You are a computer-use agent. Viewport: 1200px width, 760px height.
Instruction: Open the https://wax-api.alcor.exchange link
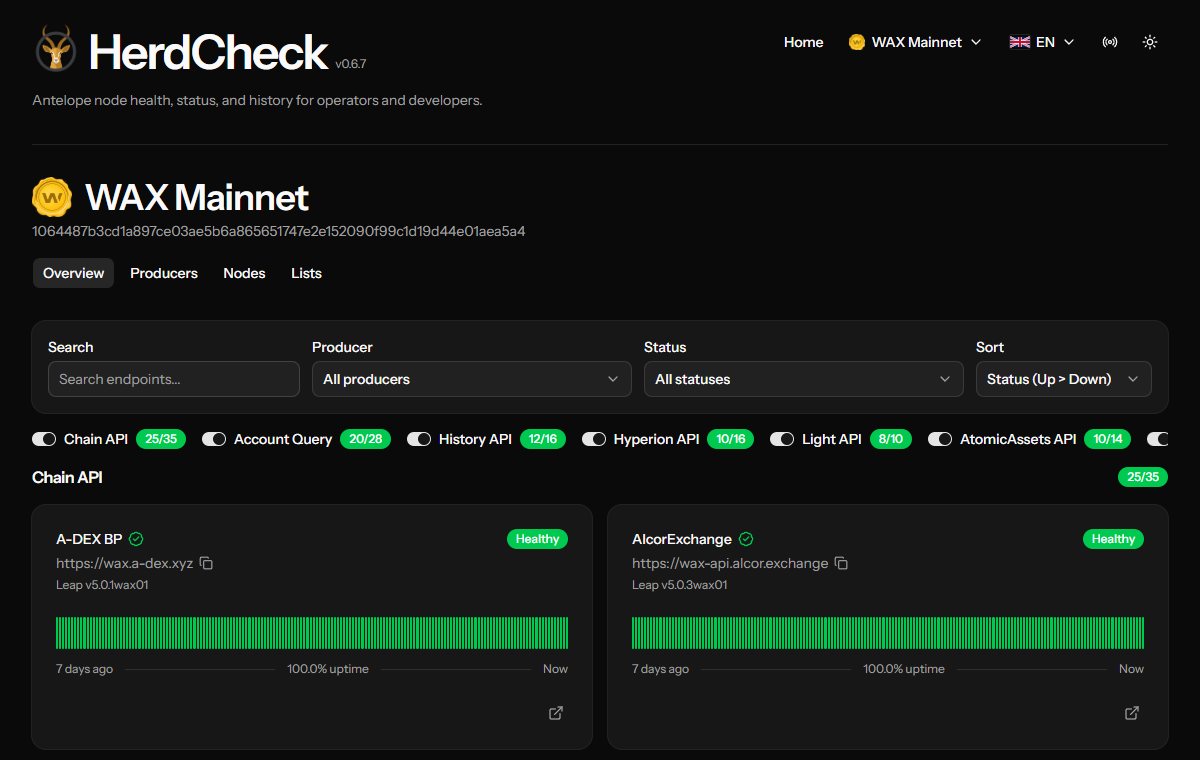tap(730, 563)
